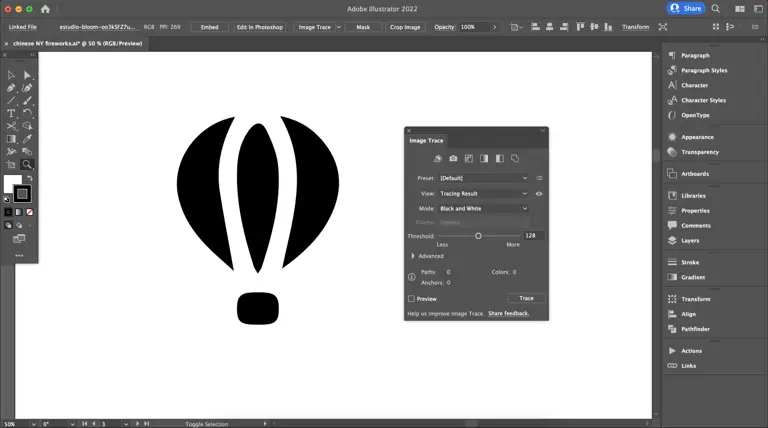
Task: Open the Preset dropdown showing Default
Action: (483, 178)
